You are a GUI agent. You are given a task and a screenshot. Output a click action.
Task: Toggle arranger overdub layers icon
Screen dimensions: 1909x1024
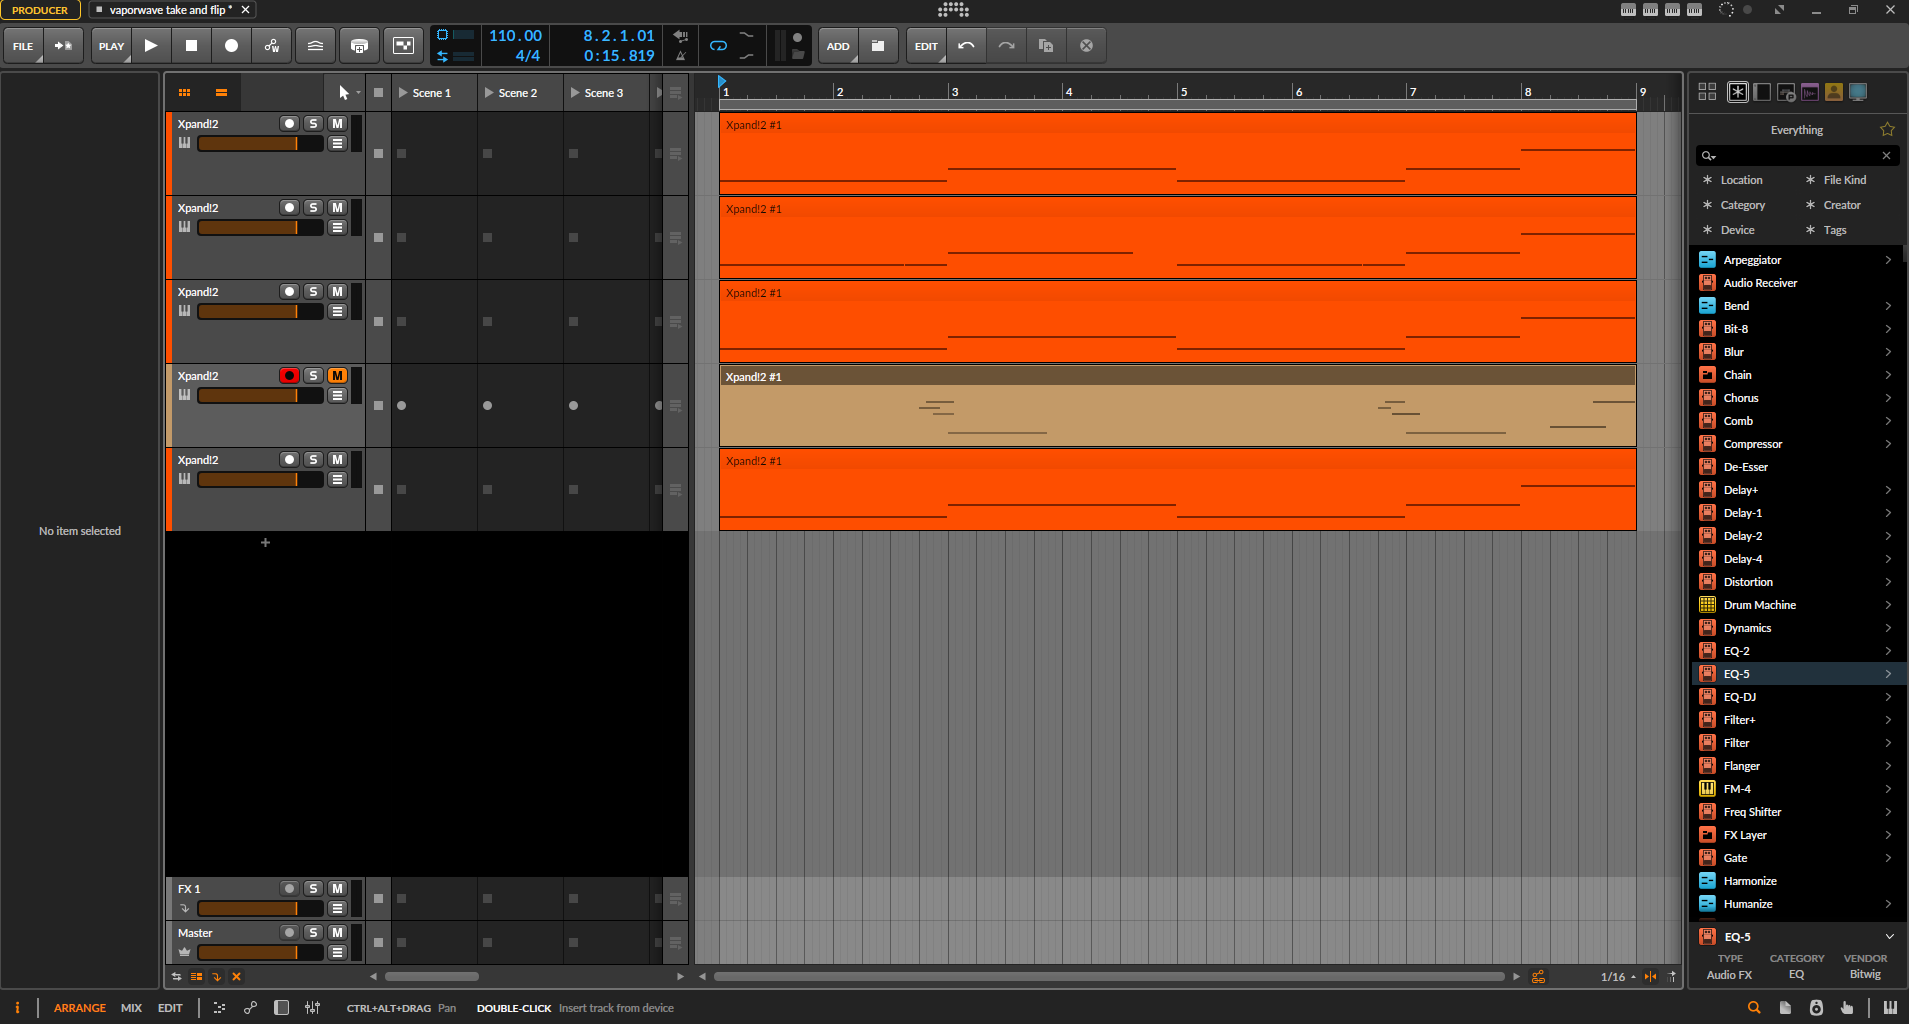[x=315, y=46]
